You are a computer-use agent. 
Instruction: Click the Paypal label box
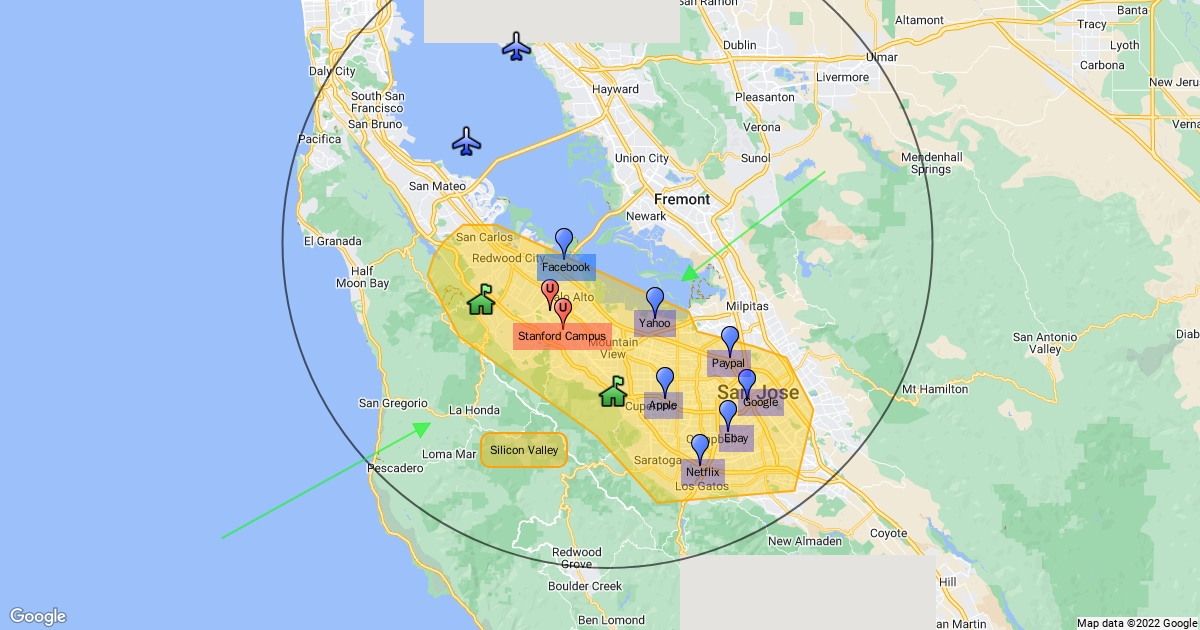click(728, 363)
